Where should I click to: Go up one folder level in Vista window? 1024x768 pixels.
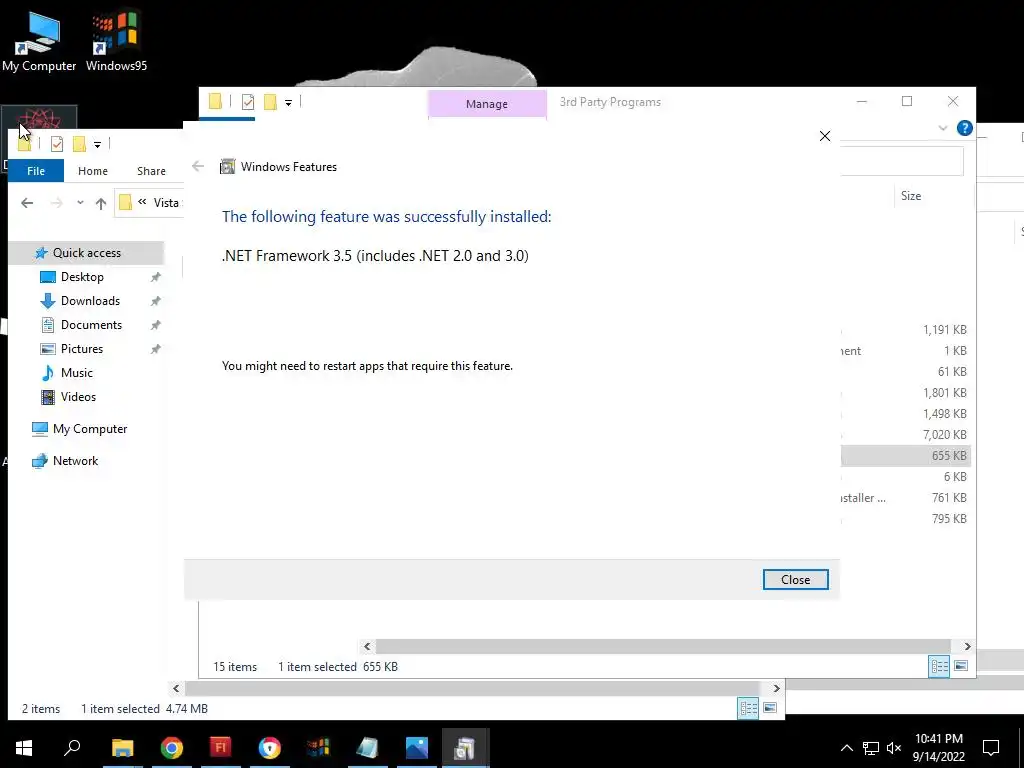[101, 203]
